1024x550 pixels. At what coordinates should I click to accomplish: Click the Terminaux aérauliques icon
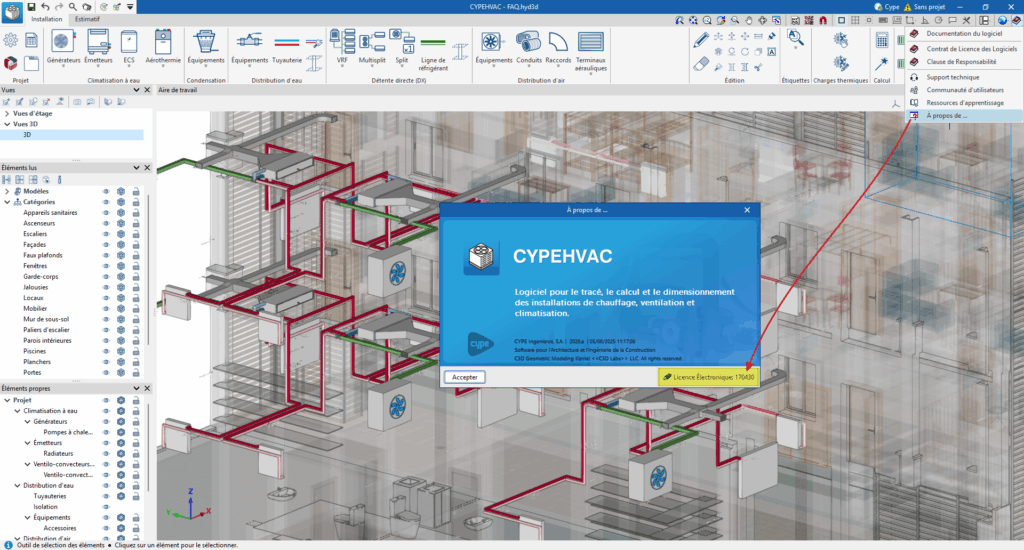[x=591, y=42]
